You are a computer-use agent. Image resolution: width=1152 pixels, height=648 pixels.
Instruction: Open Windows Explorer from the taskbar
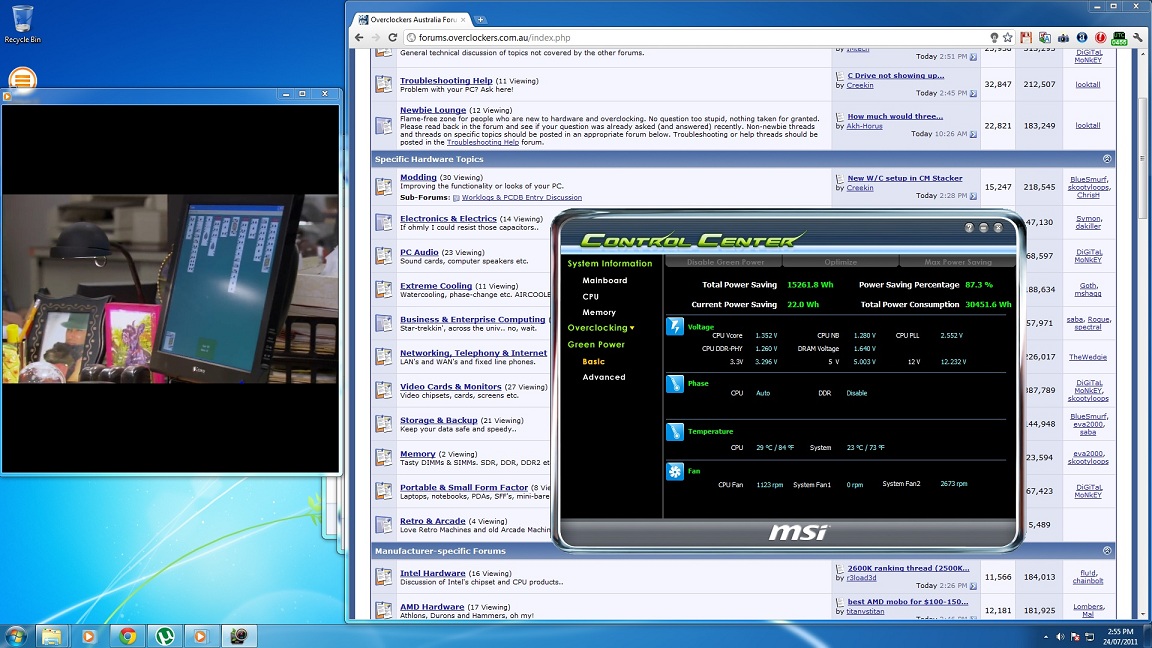tap(51, 636)
